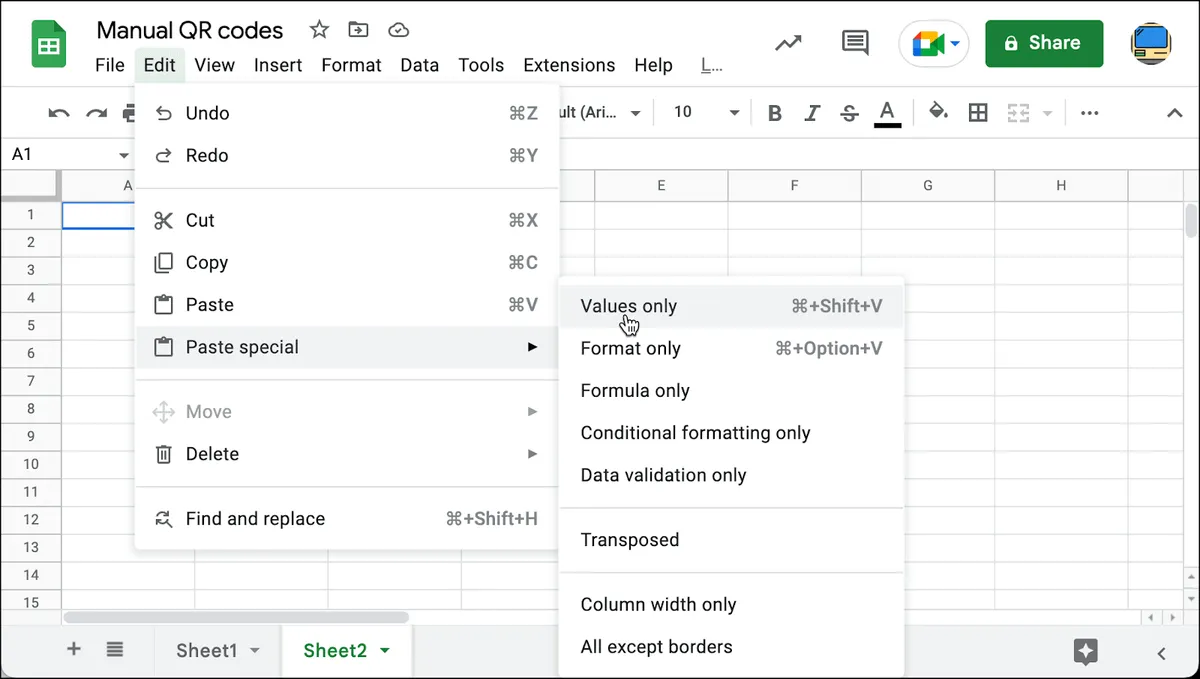Click the toolbar Undo arrow
The height and width of the screenshot is (679, 1200).
click(x=59, y=113)
